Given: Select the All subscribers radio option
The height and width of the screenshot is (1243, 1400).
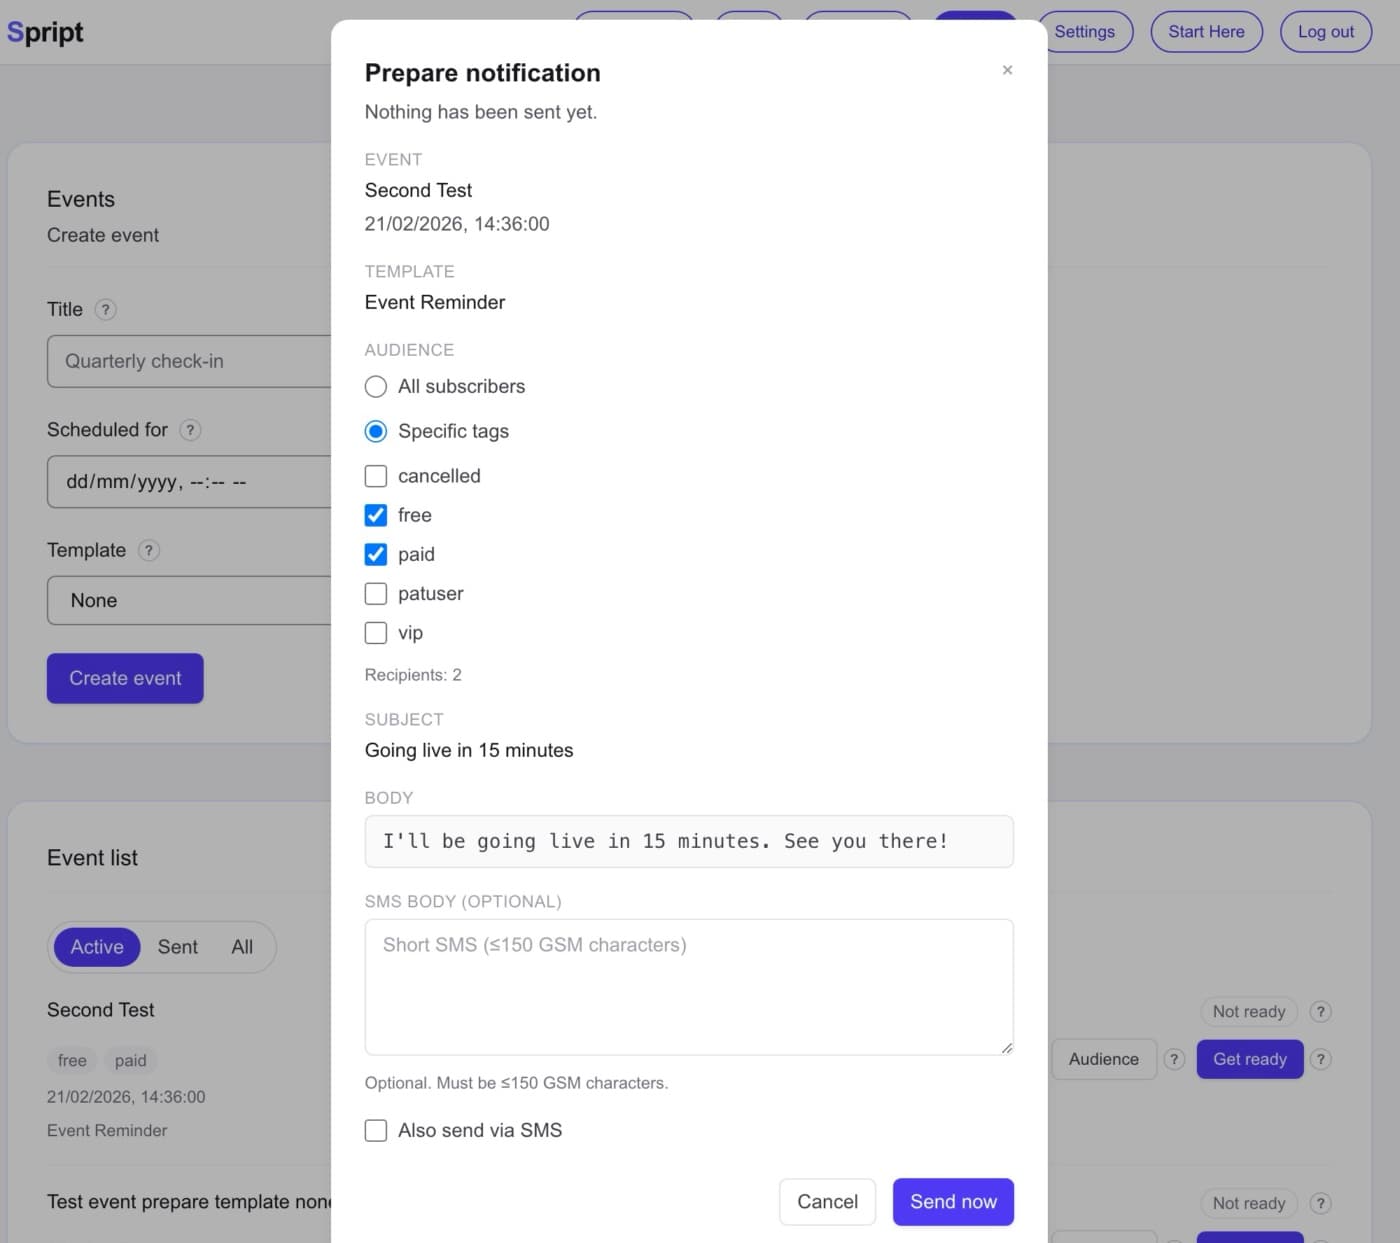Looking at the screenshot, I should [x=376, y=387].
